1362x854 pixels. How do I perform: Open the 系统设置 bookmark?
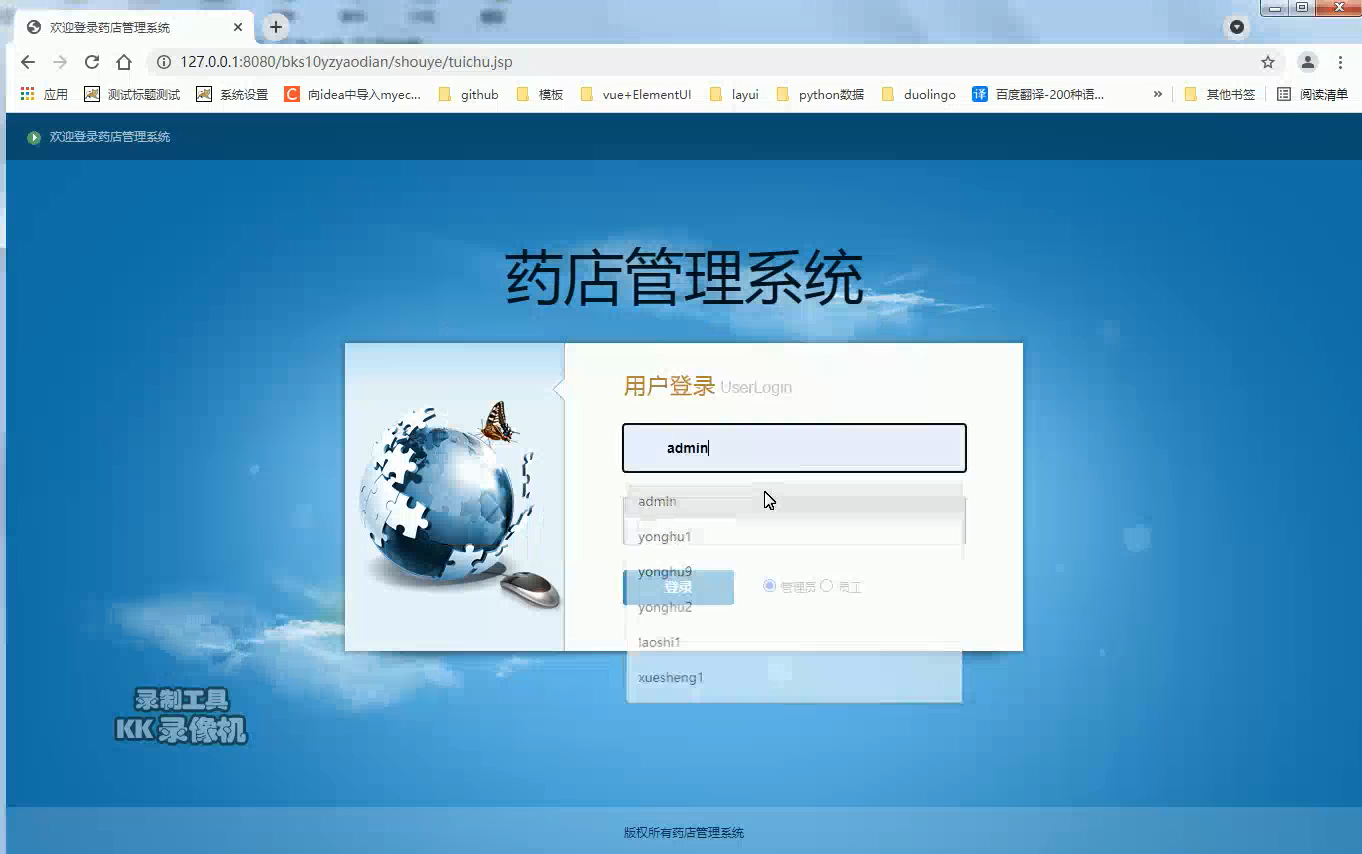tap(232, 94)
